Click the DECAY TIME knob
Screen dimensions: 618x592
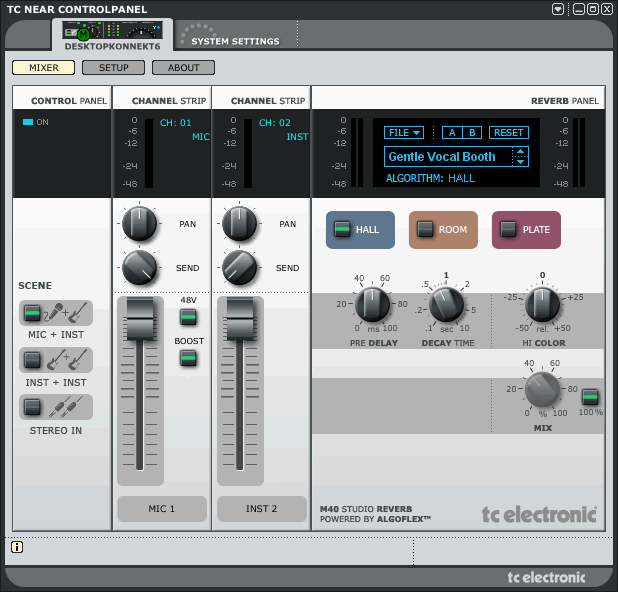click(x=446, y=304)
